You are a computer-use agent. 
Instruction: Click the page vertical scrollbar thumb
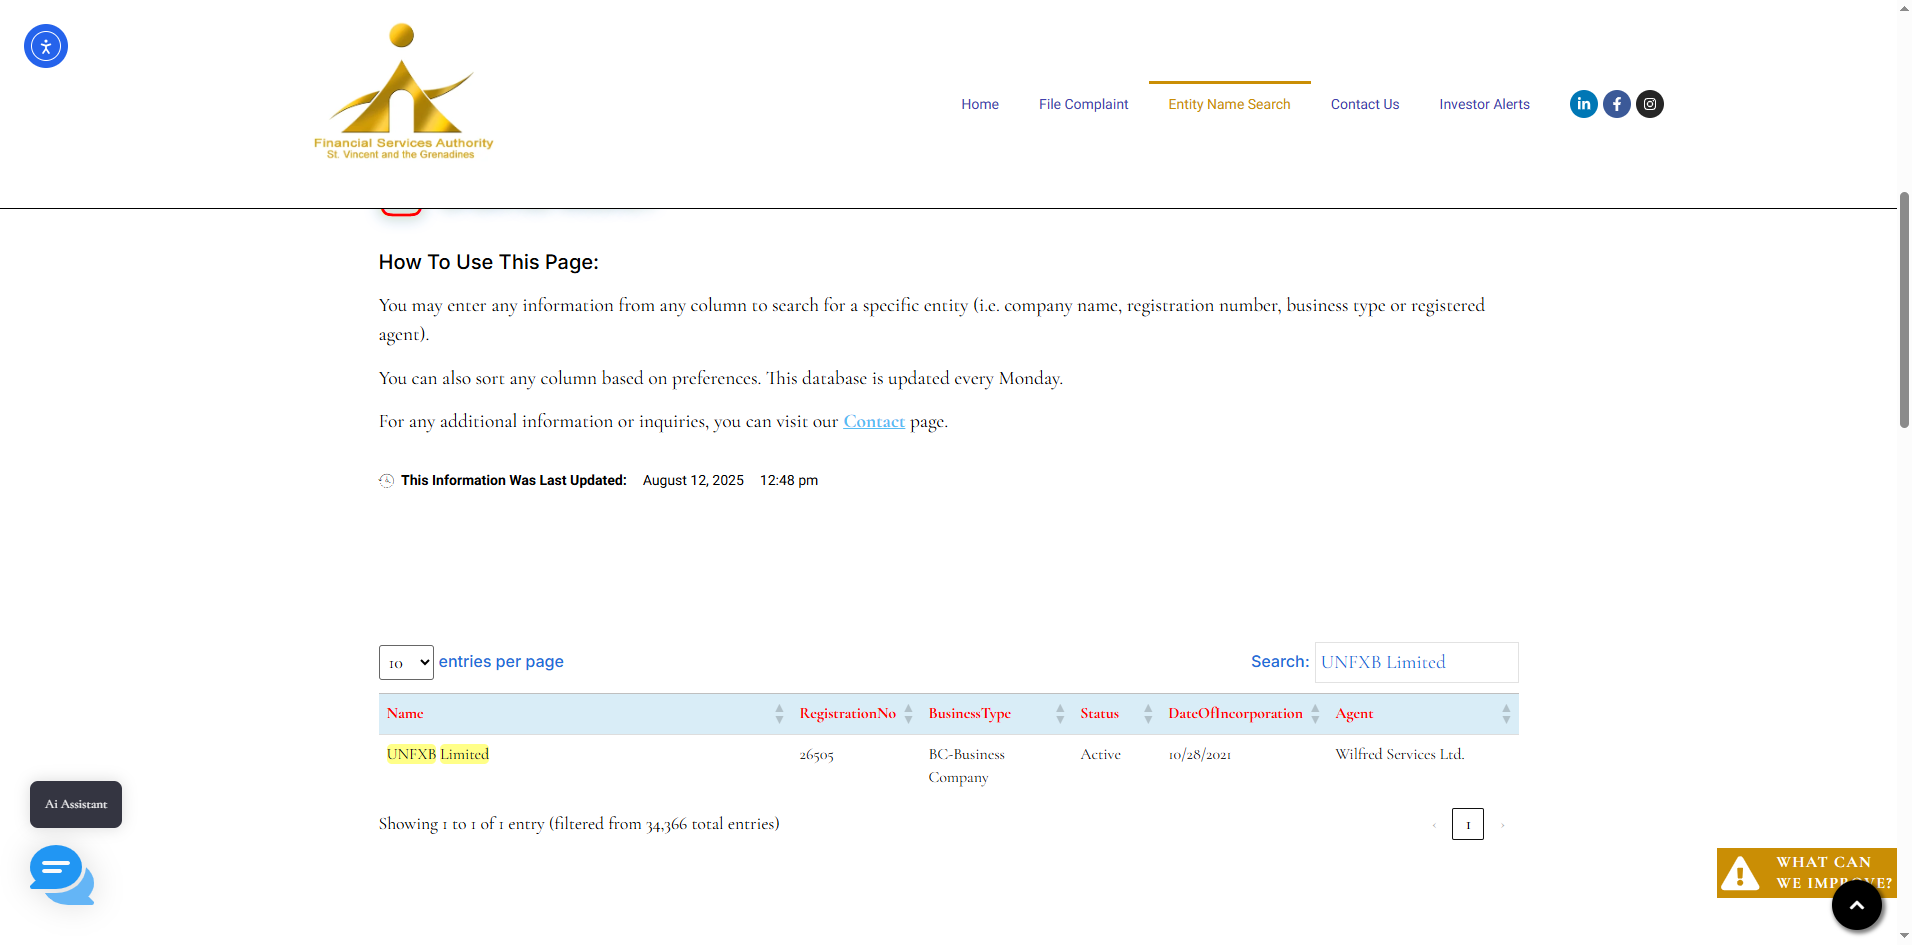pyautogui.click(x=1904, y=310)
